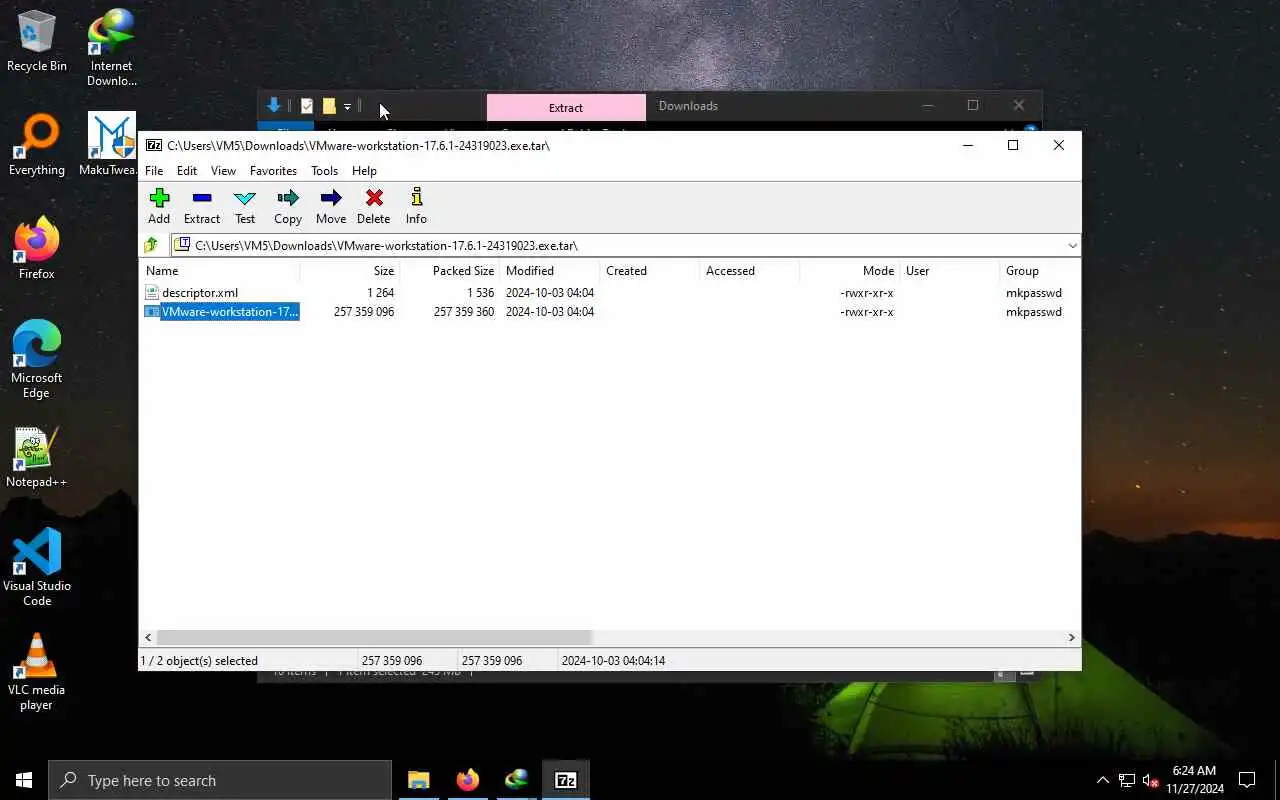The height and width of the screenshot is (800, 1280).
Task: Sort files by Size column
Action: 349,271
